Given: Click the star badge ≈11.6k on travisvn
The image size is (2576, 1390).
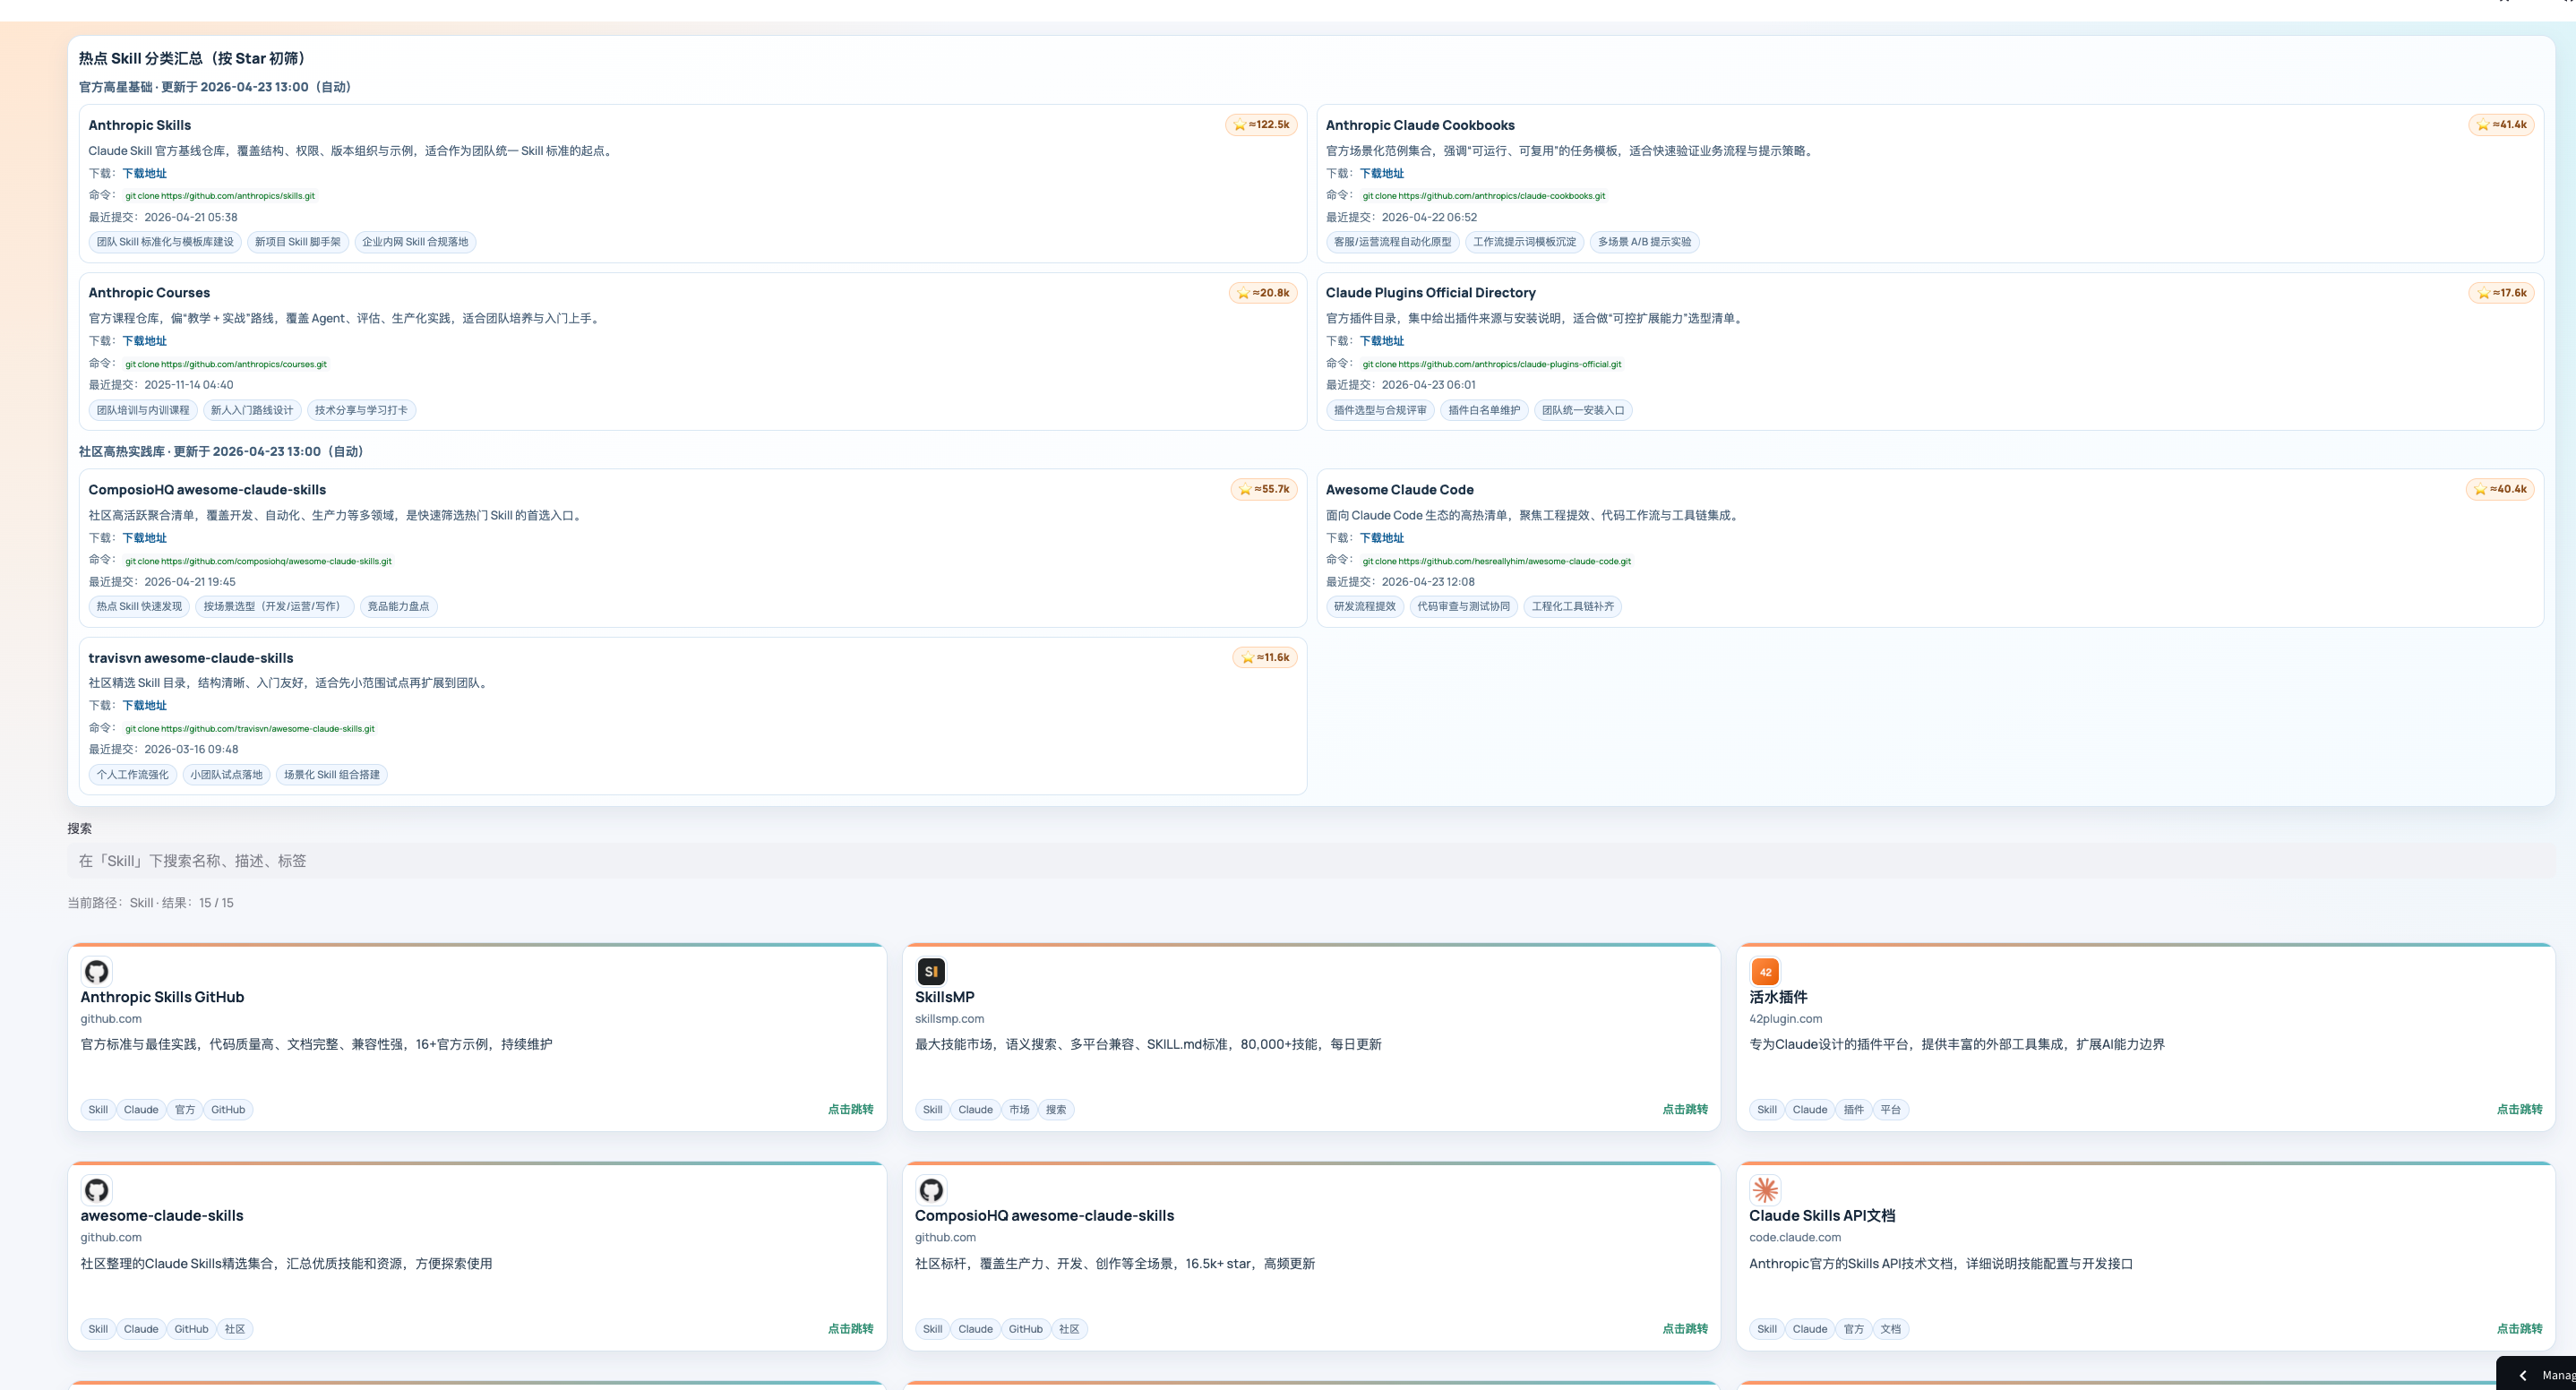Looking at the screenshot, I should 1265,657.
